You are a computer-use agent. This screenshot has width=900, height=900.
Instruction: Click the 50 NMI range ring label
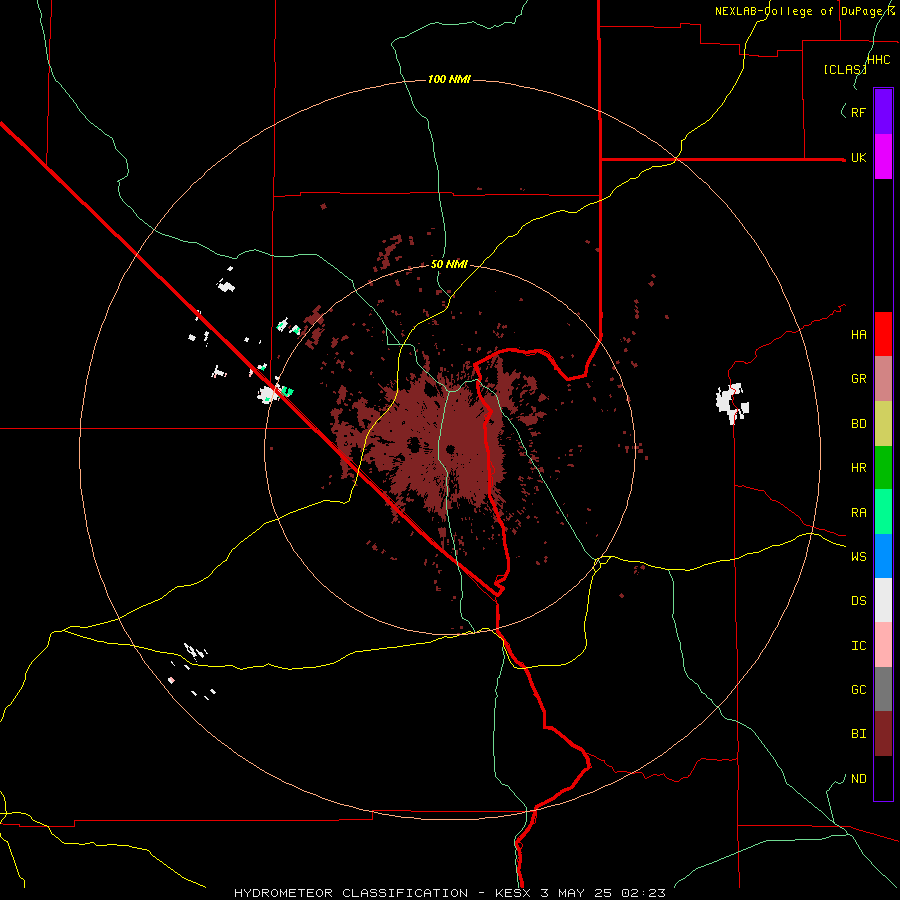449,265
